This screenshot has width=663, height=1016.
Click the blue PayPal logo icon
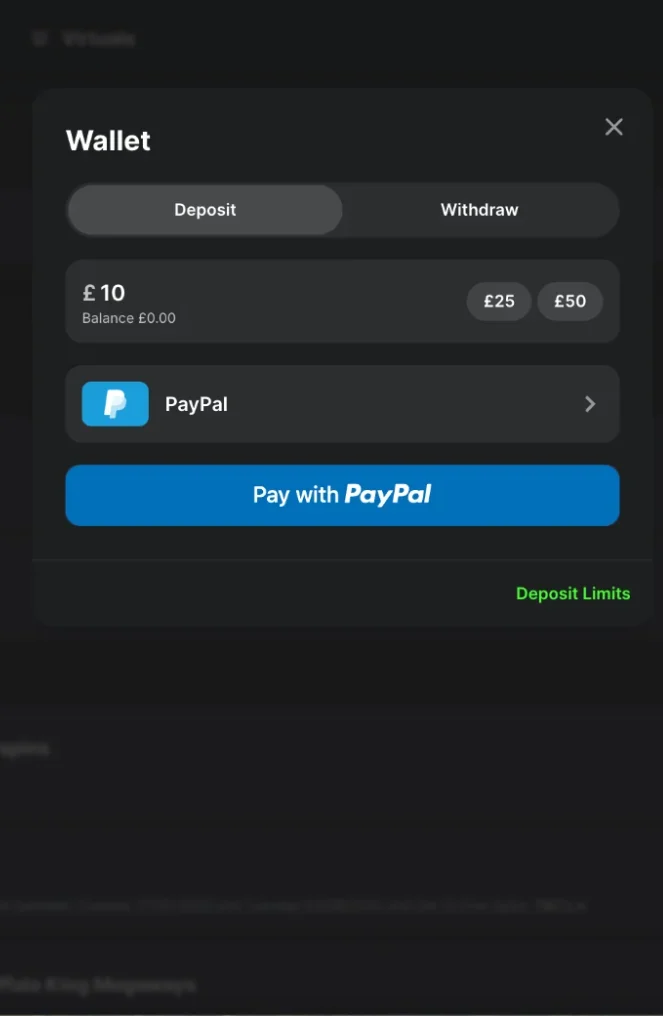click(x=115, y=404)
